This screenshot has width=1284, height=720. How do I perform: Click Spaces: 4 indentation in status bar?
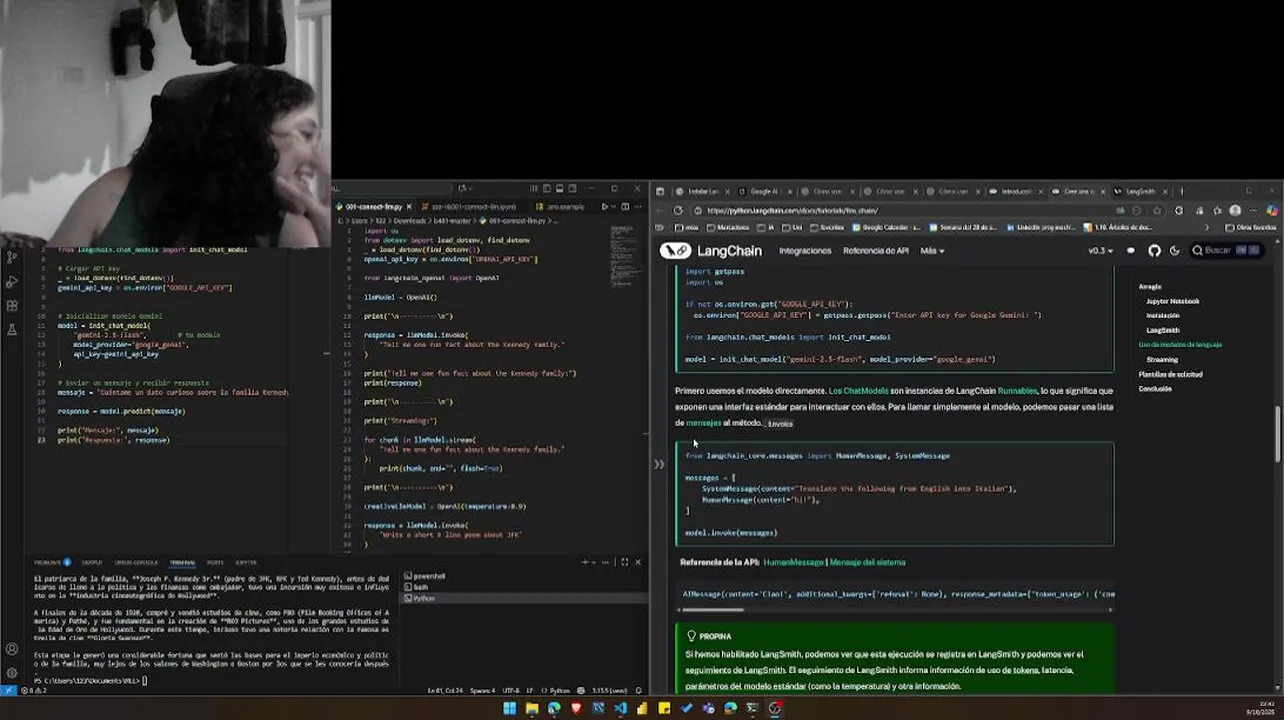coord(481,690)
